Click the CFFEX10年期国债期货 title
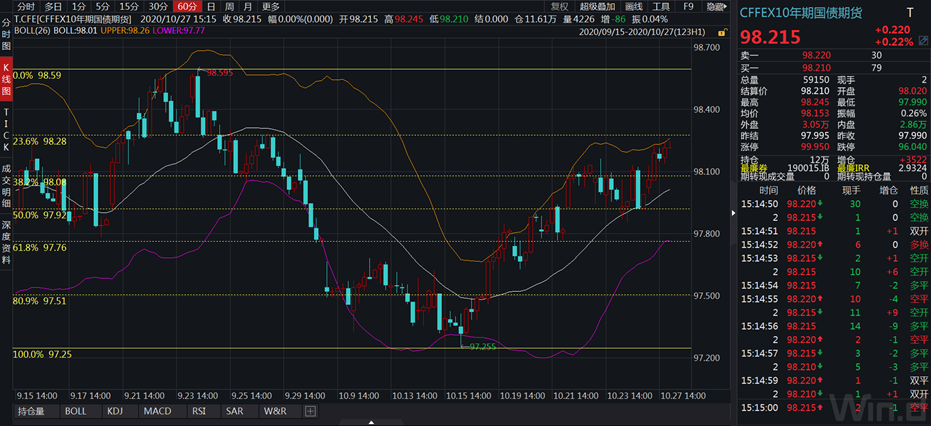The height and width of the screenshot is (426, 931). [x=802, y=12]
